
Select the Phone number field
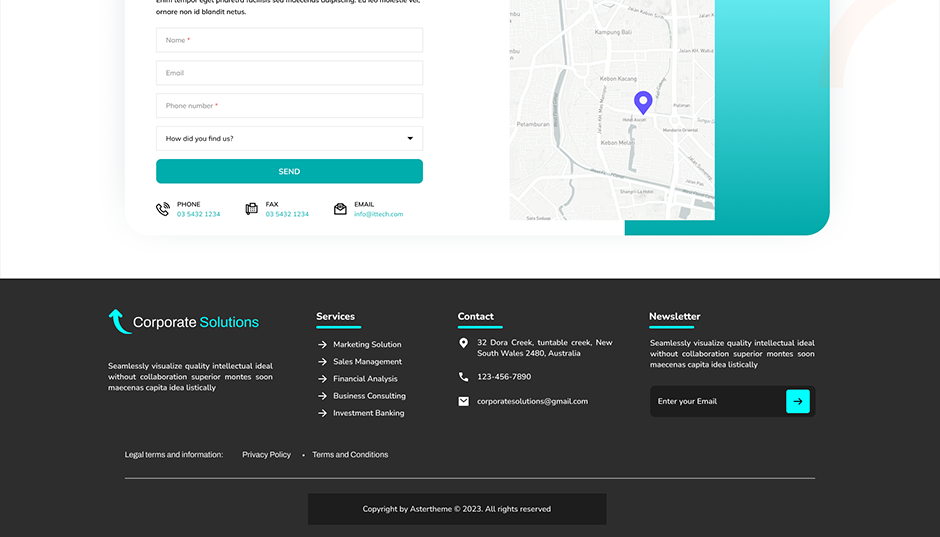tap(289, 106)
